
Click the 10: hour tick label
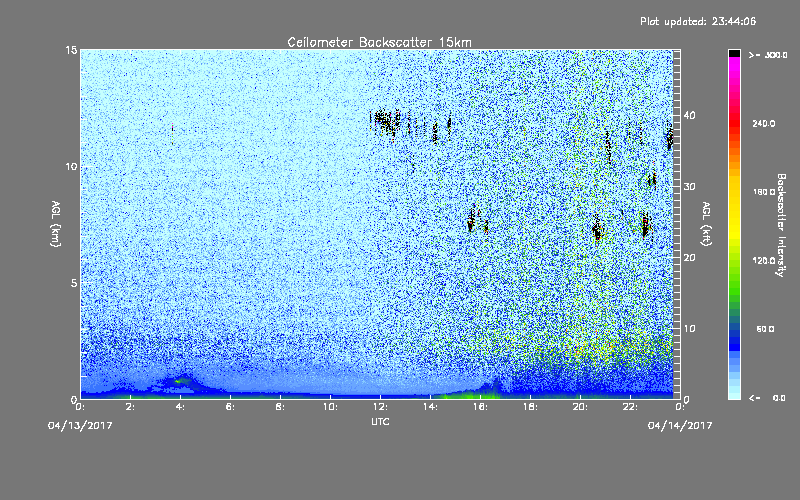point(331,407)
